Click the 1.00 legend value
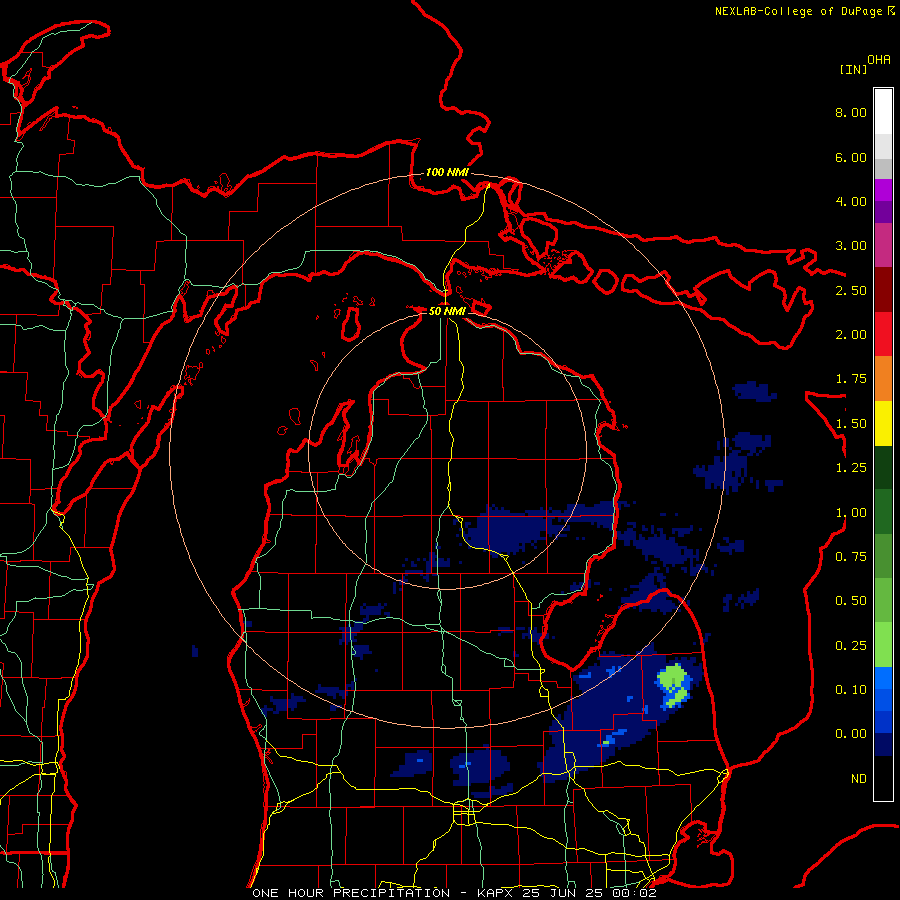Screen dimensions: 900x900 coord(851,513)
